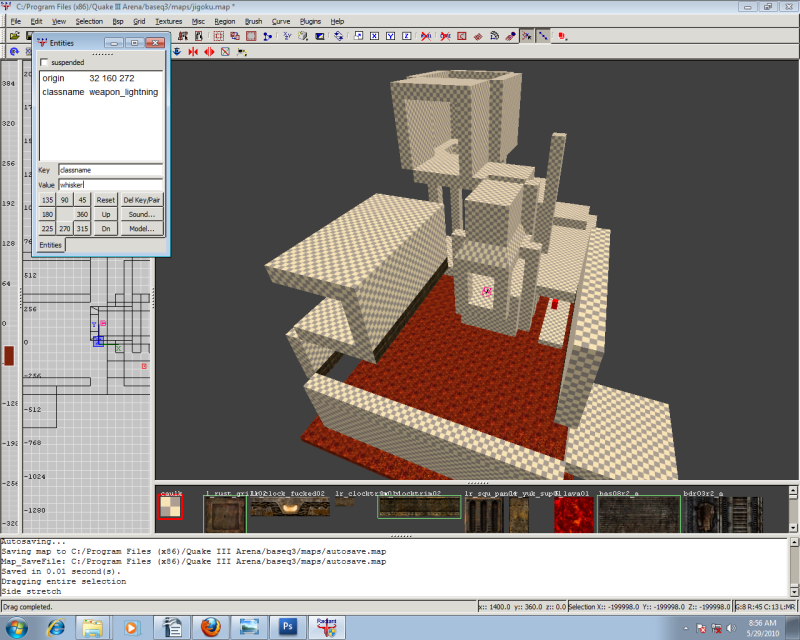Click the first red-crossed filter icon
Viewport: 800px width, 640px height.
[x=426, y=36]
